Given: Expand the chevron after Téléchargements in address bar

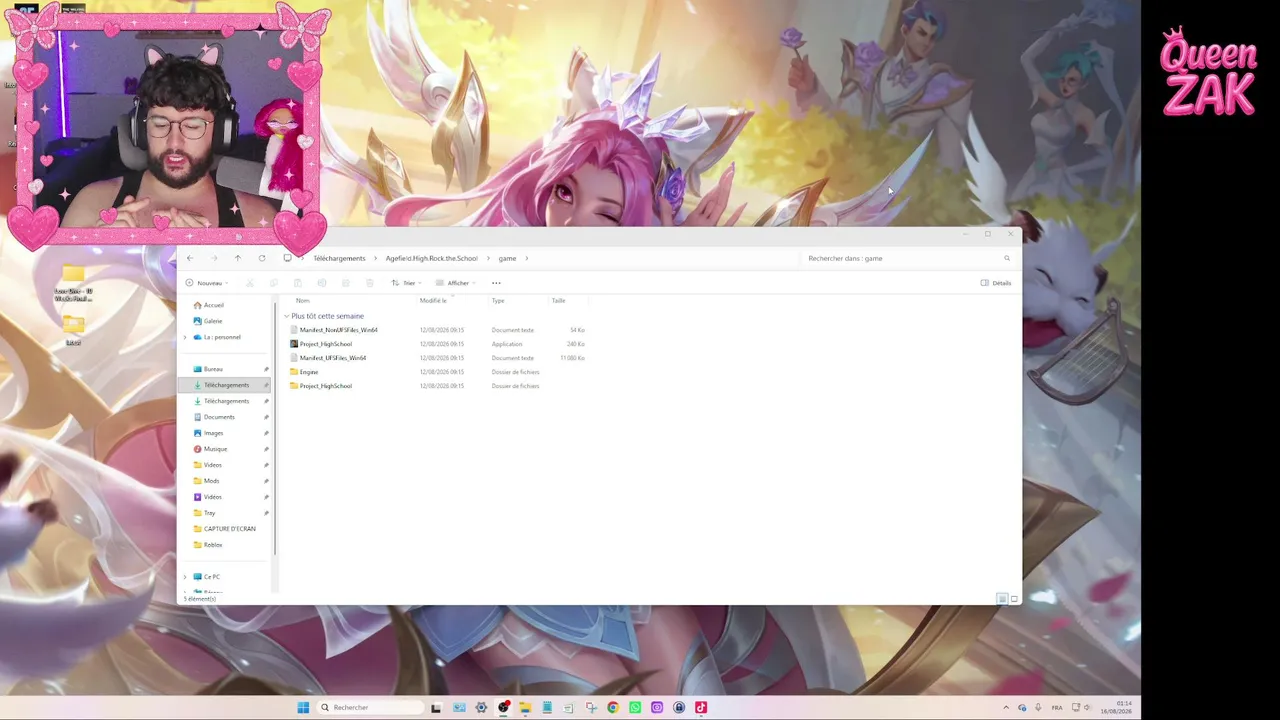Looking at the screenshot, I should click(x=376, y=258).
